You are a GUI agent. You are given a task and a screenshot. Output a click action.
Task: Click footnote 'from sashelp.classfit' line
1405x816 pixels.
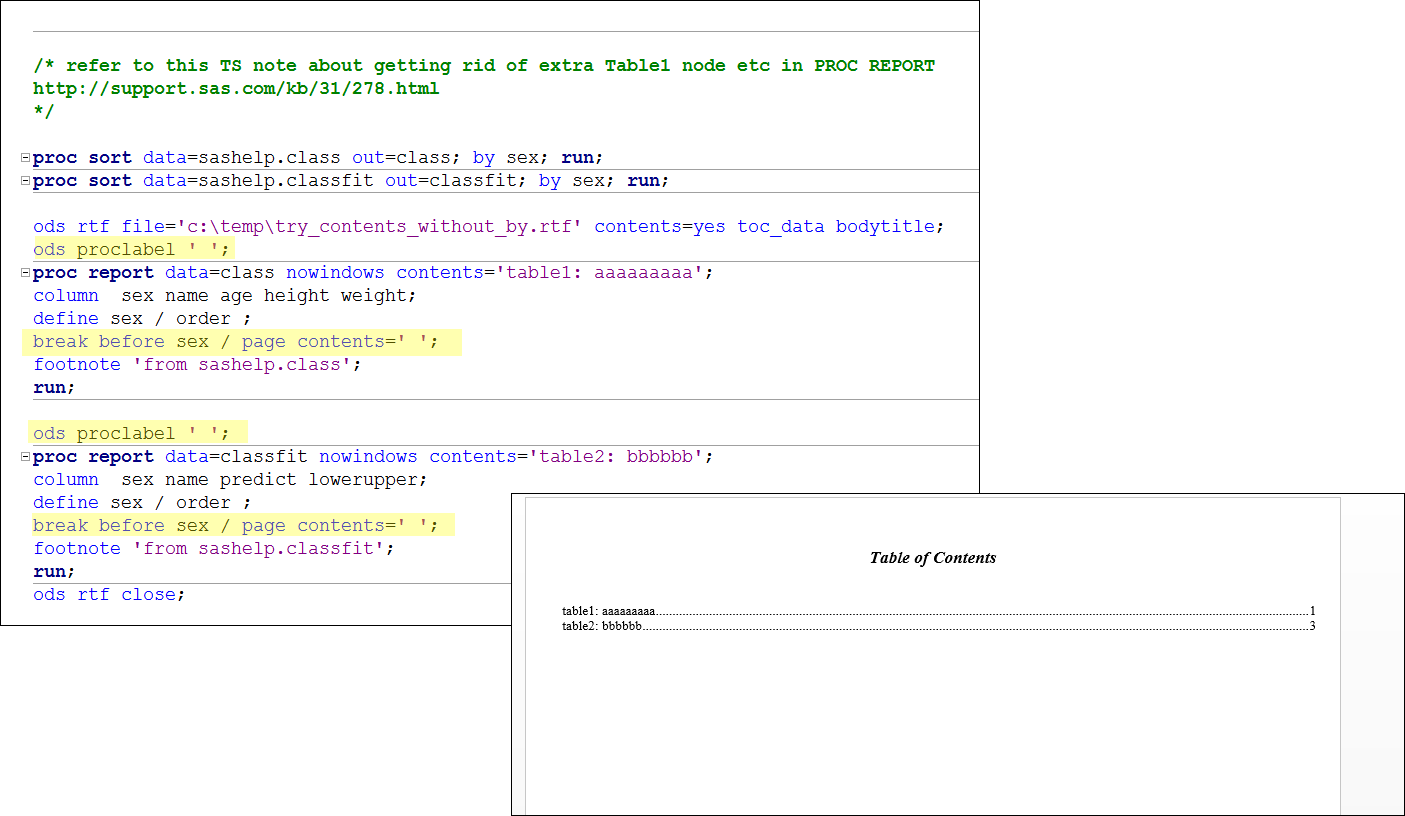(214, 548)
